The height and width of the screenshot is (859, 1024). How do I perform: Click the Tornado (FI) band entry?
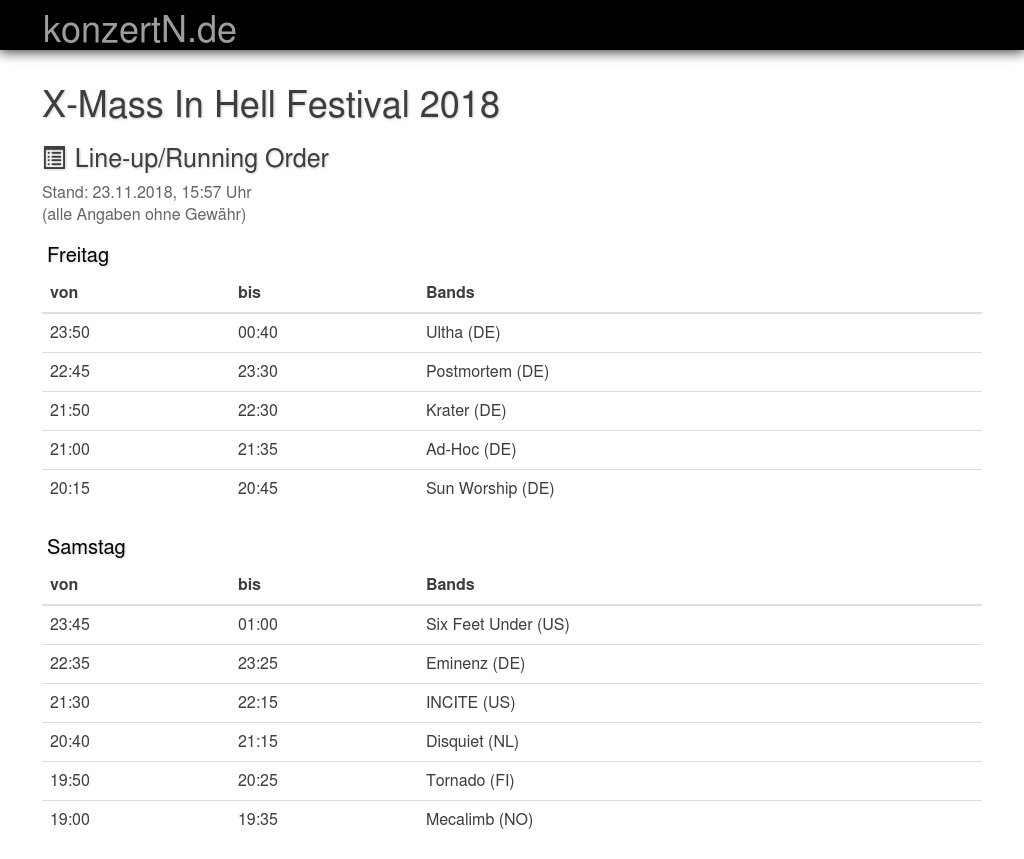[x=469, y=781]
